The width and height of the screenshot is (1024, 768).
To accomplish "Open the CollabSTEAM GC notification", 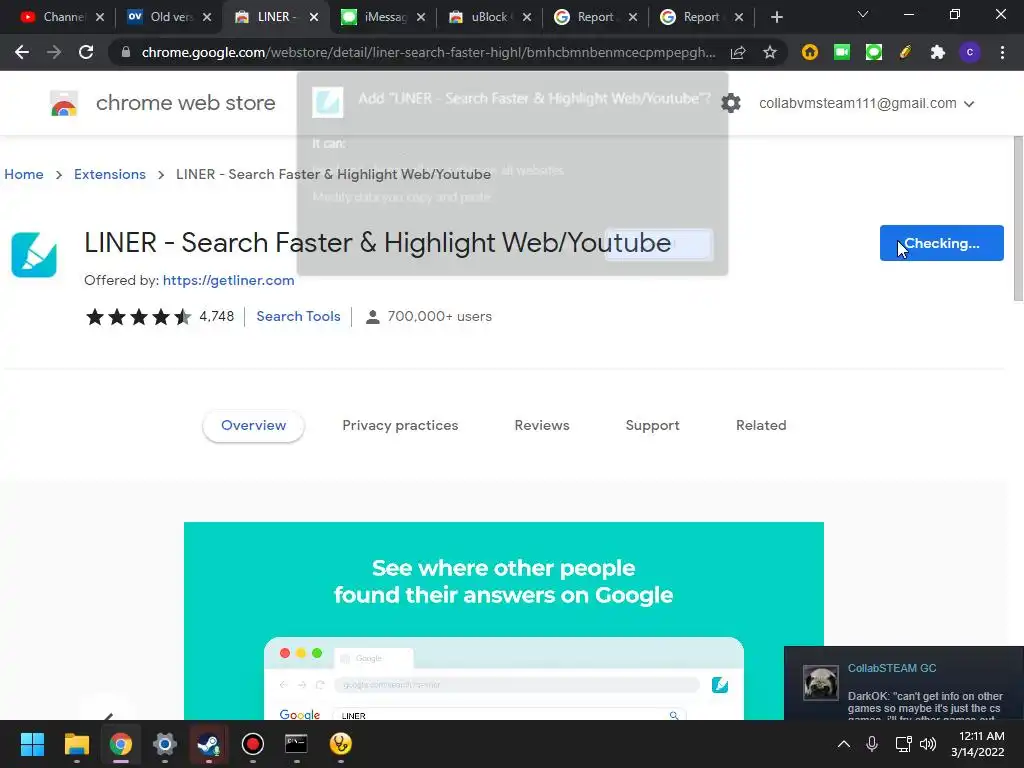I will (x=904, y=683).
